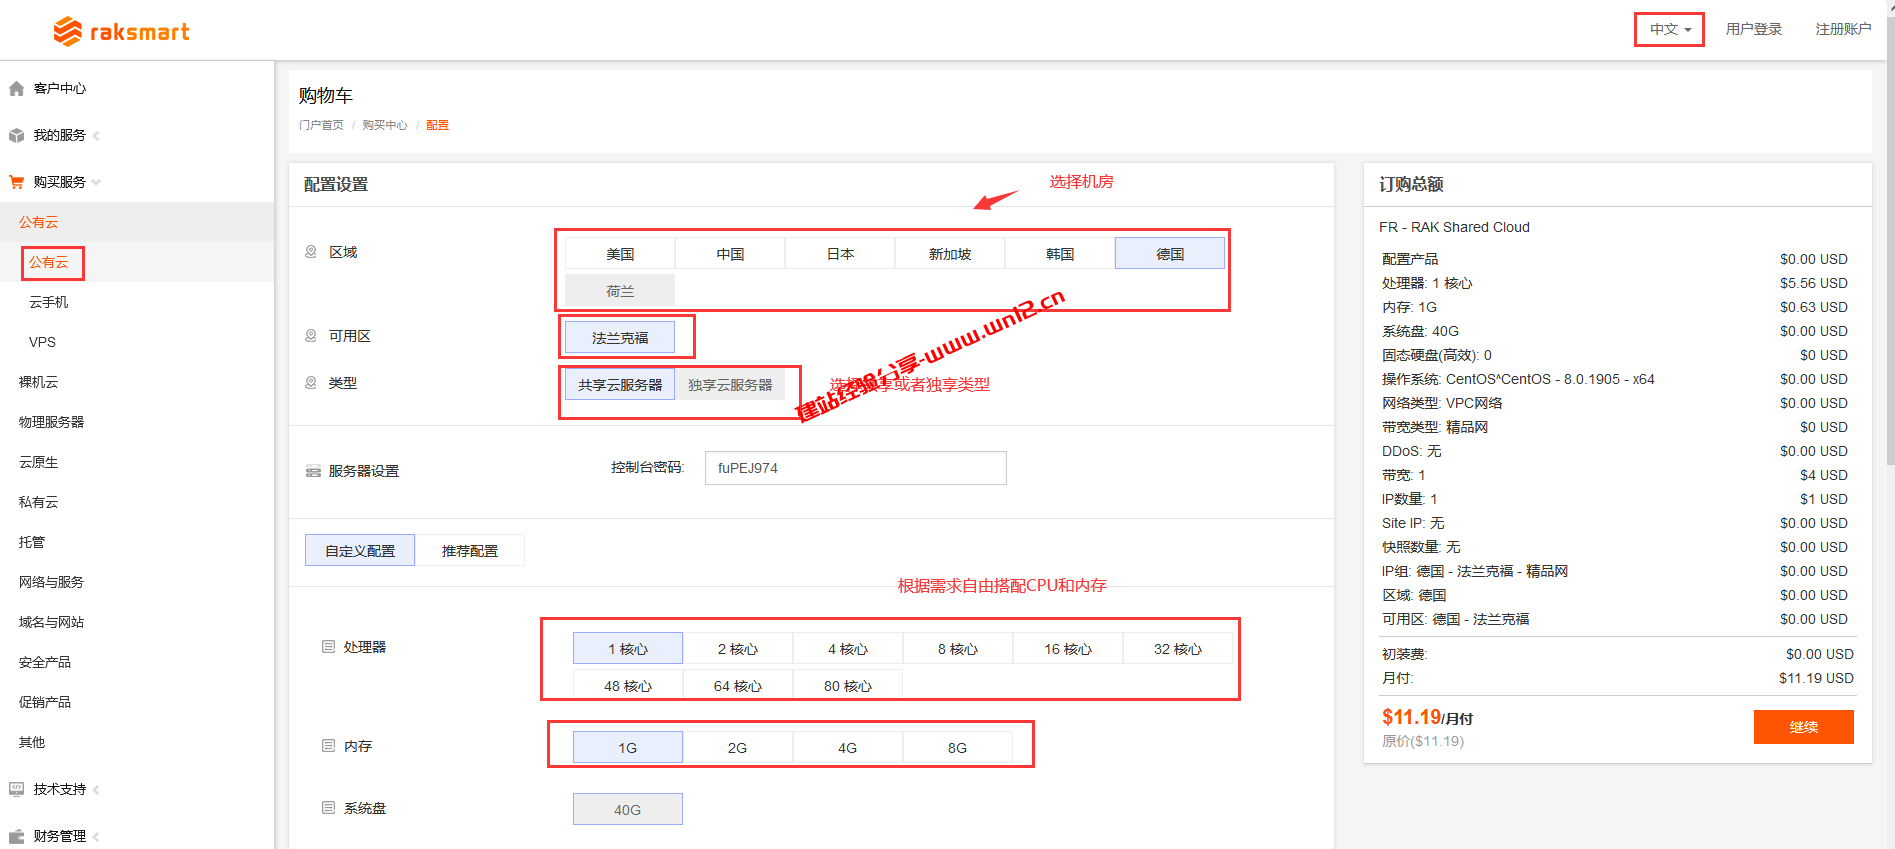Image resolution: width=1895 pixels, height=849 pixels.
Task: Select the 美国 region
Action: click(x=620, y=254)
